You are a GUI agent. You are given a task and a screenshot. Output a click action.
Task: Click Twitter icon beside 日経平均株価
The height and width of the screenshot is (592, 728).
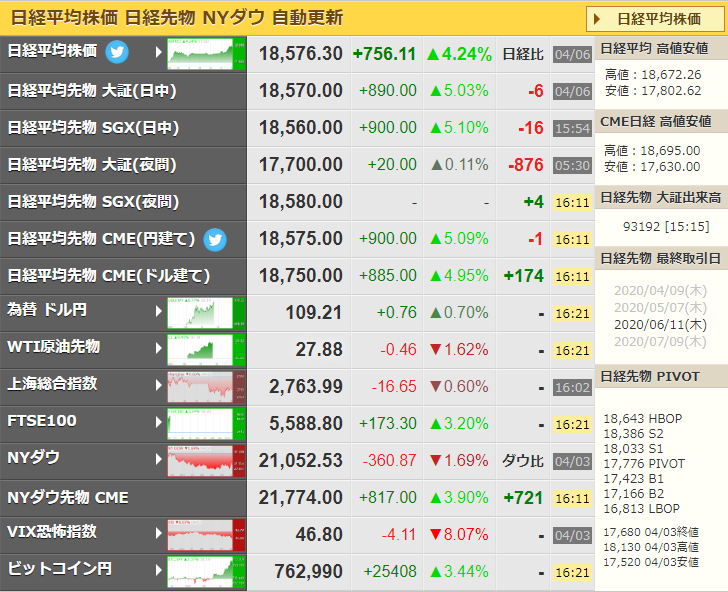[x=117, y=52]
